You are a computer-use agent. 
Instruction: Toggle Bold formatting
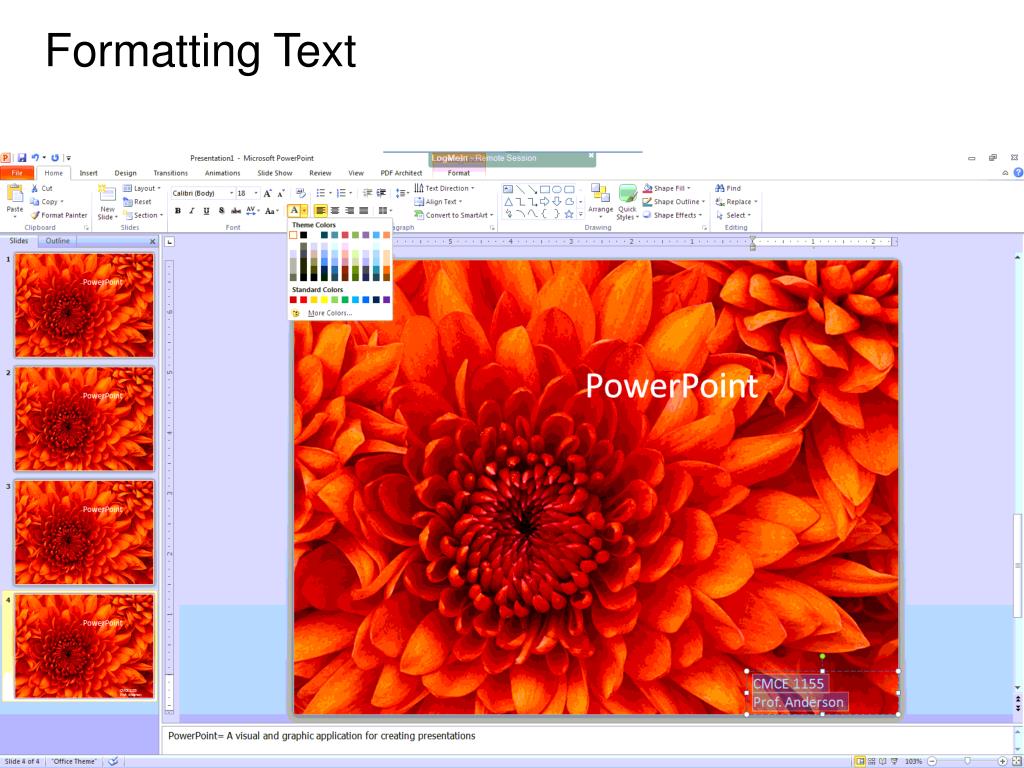(x=178, y=211)
